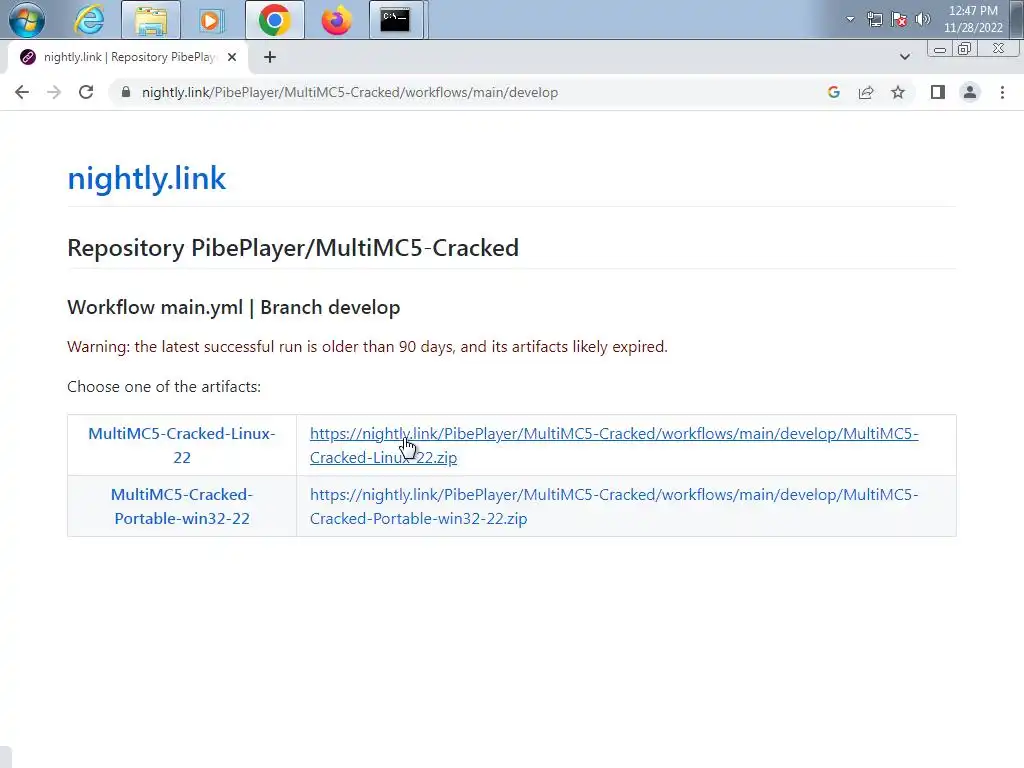
Task: Download the MultiMC5-Cracked-Linux-22.zip URL
Action: pos(614,445)
